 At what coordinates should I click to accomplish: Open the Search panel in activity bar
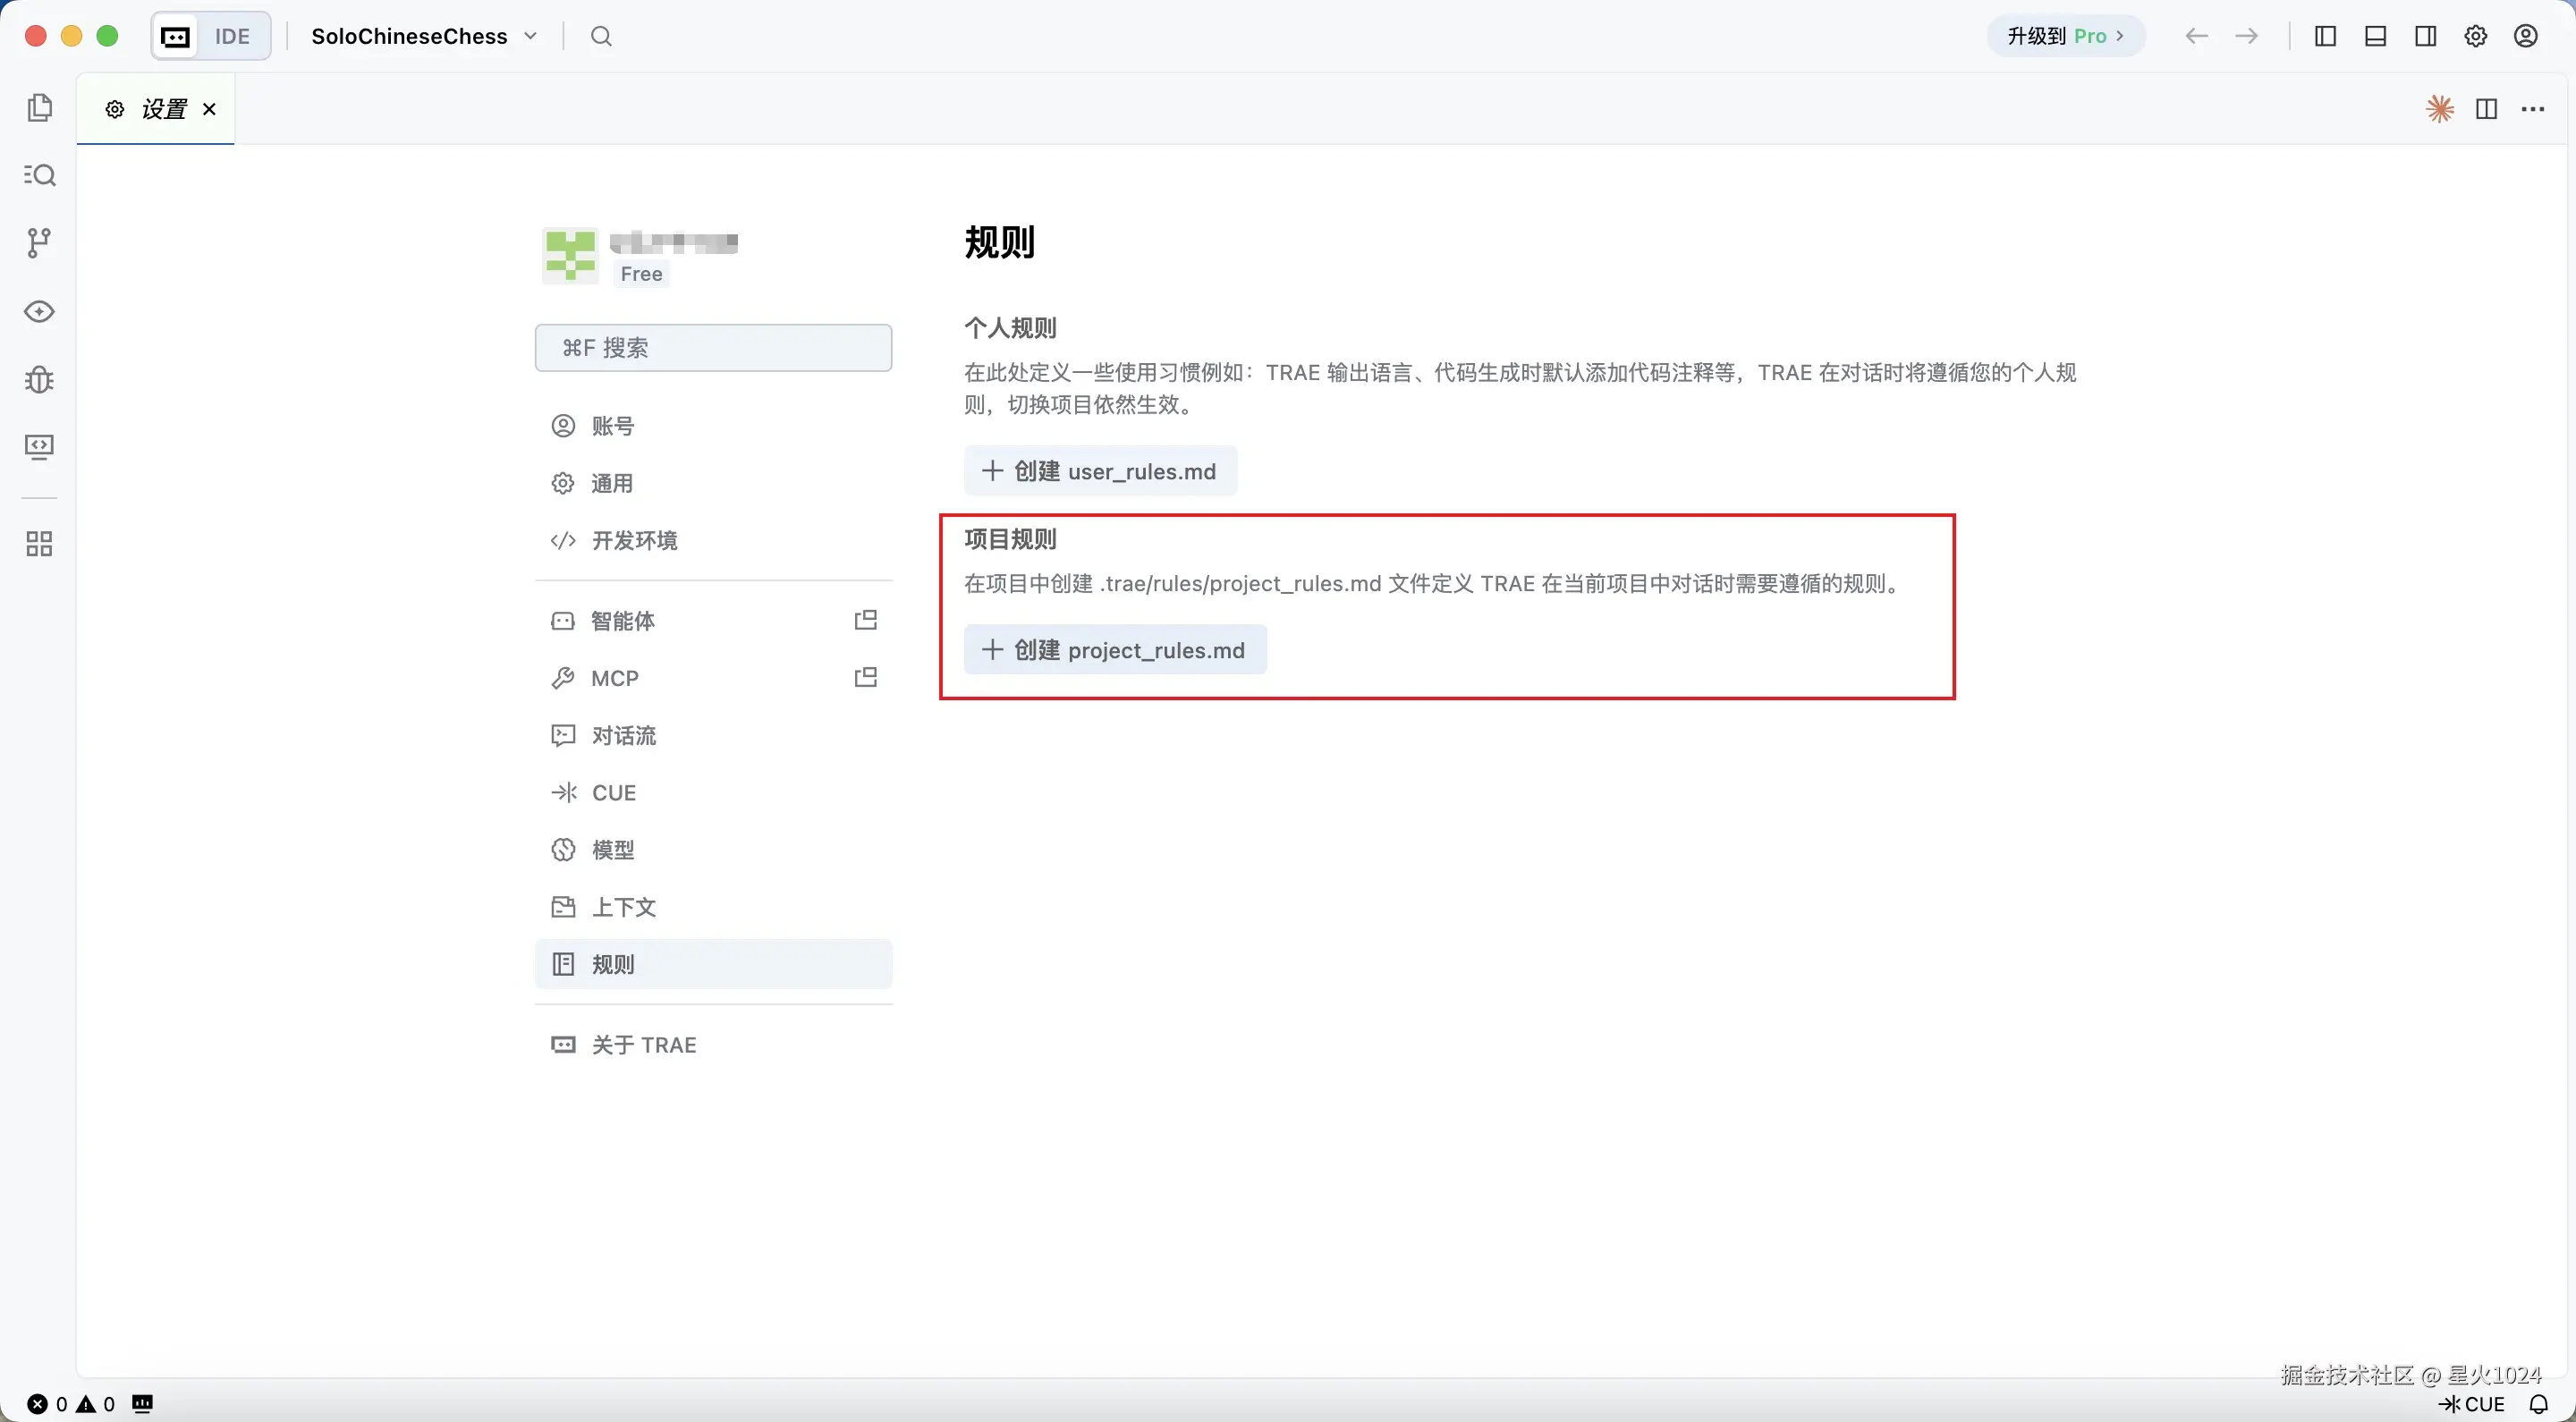(x=39, y=176)
